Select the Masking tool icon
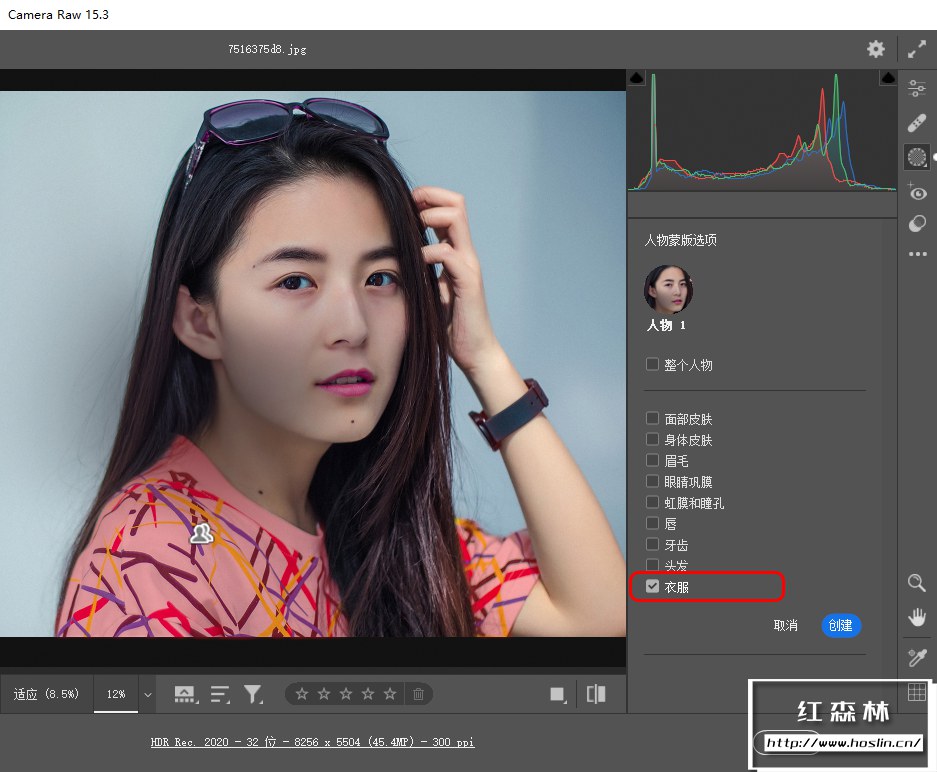 click(916, 157)
